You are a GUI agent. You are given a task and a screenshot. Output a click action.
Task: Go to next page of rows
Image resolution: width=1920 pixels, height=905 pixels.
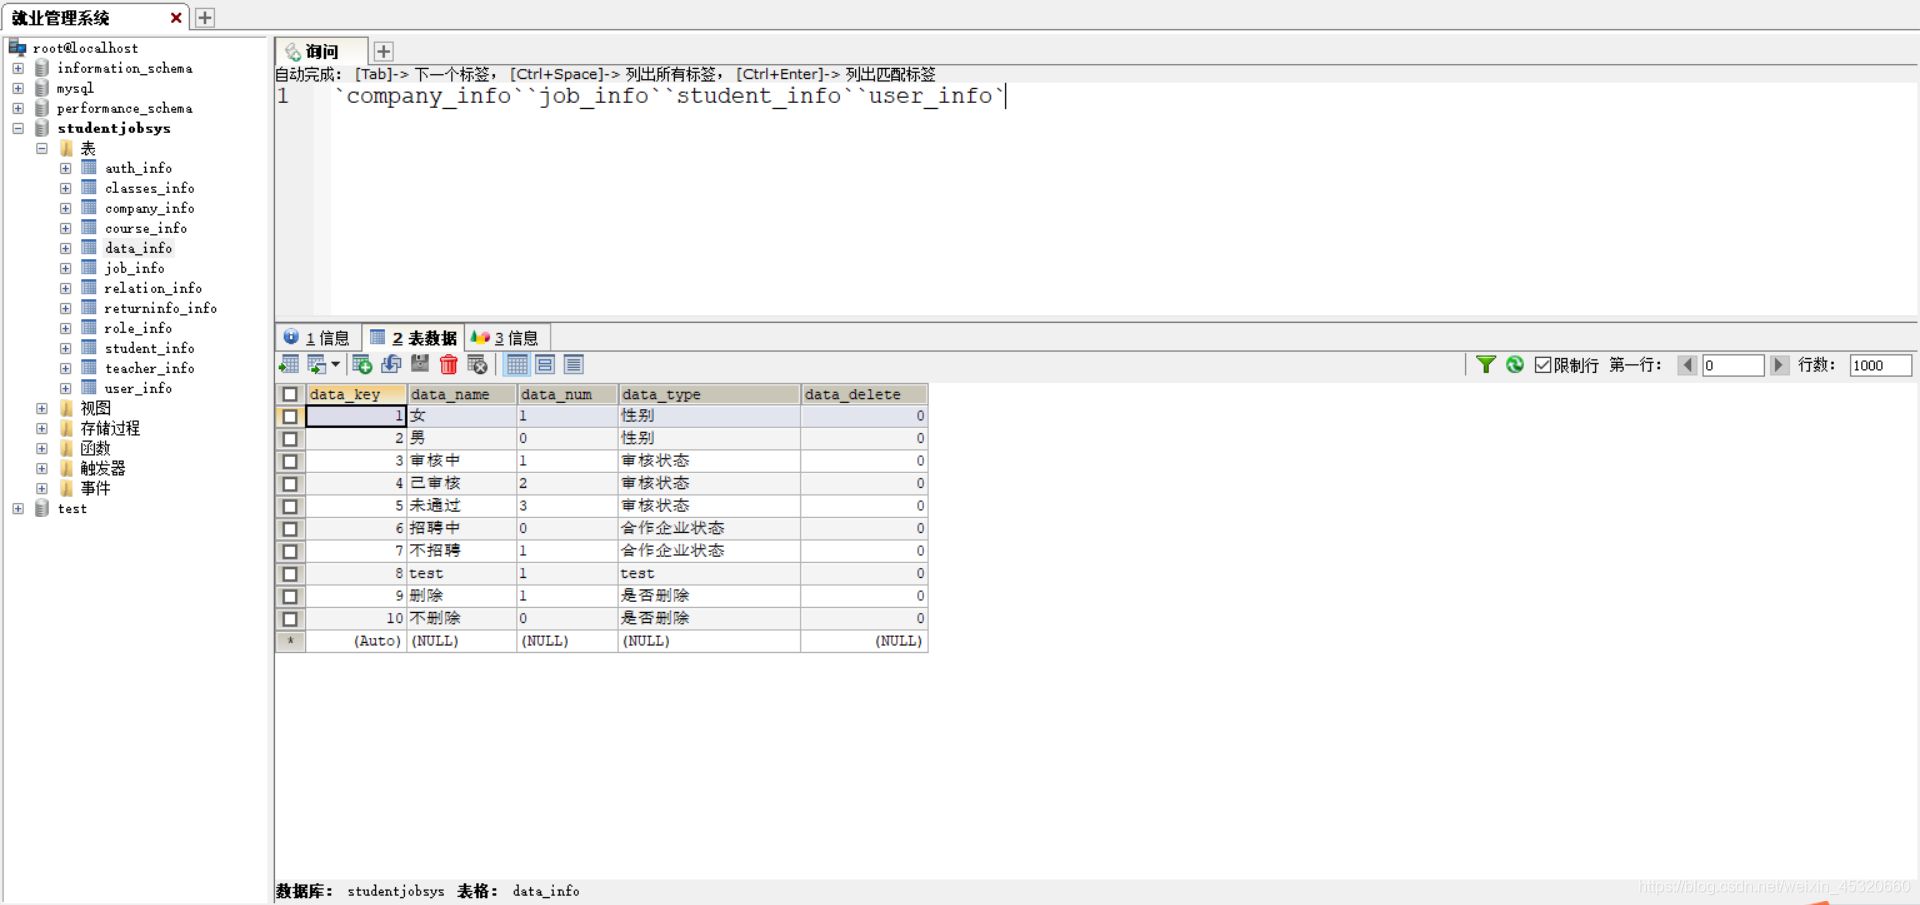(x=1779, y=365)
